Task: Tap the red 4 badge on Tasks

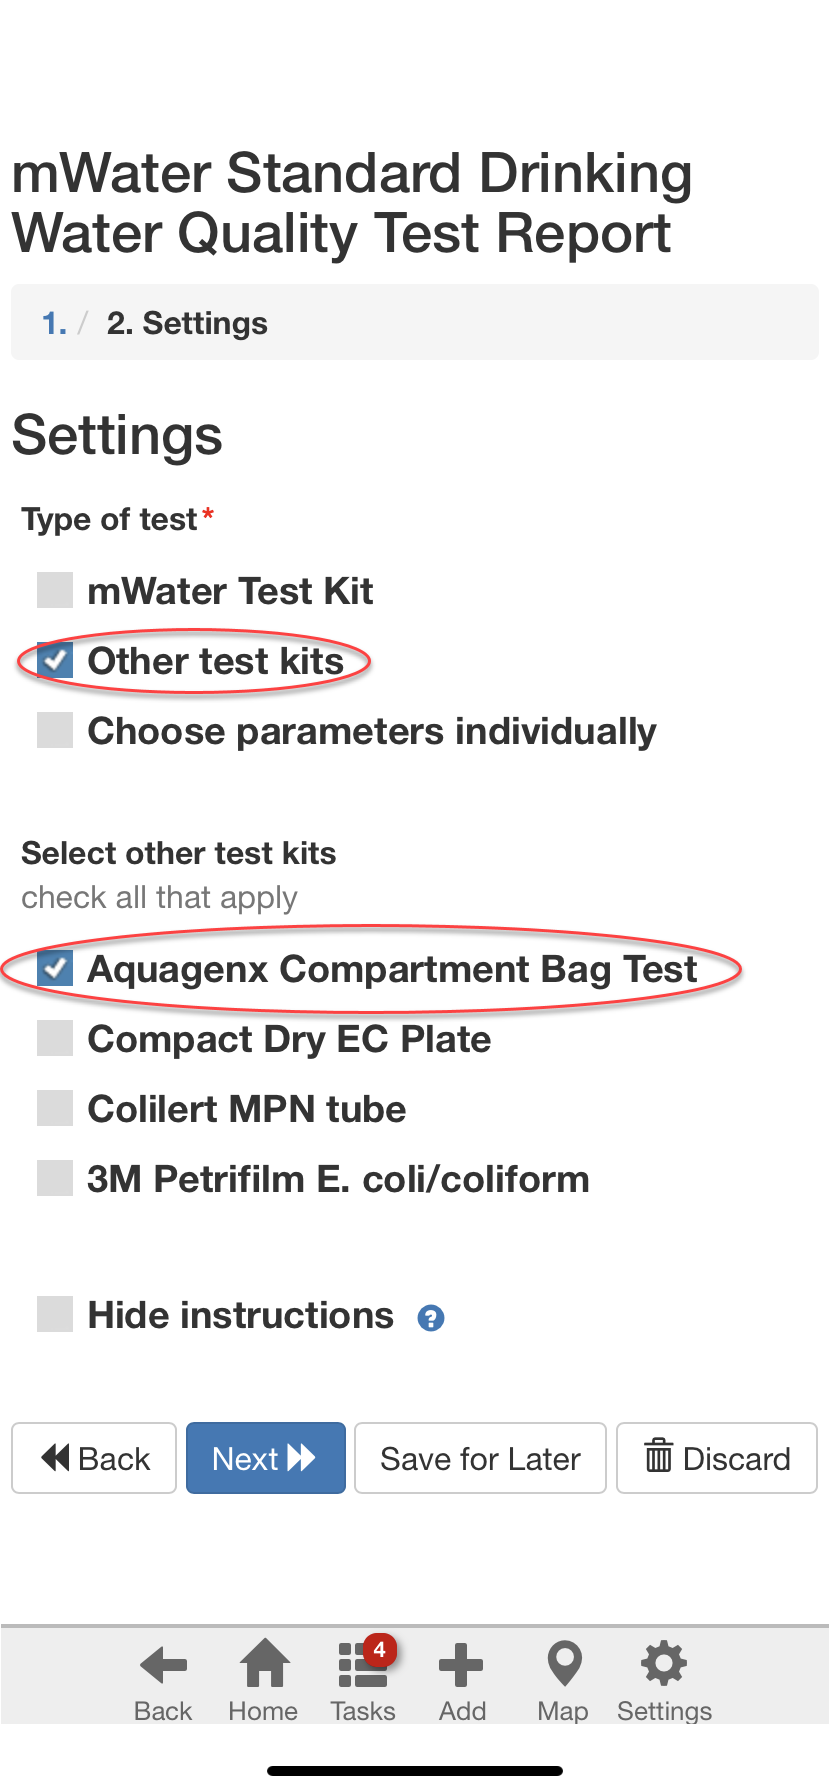Action: [x=380, y=1650]
